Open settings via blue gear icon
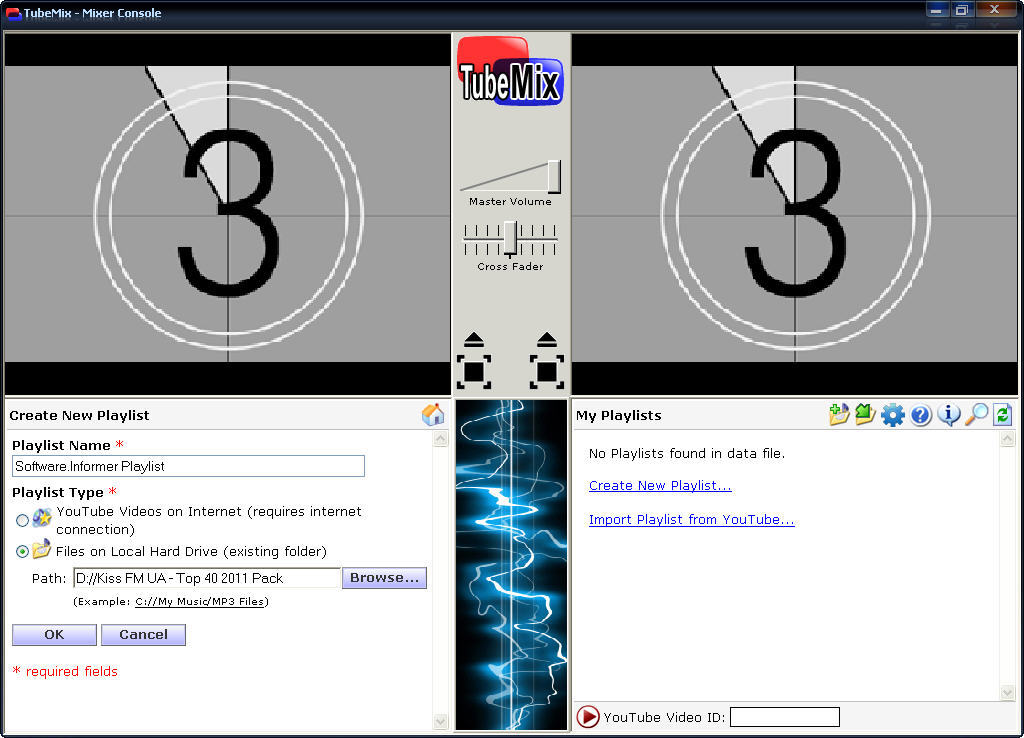Viewport: 1024px width, 738px height. click(893, 415)
